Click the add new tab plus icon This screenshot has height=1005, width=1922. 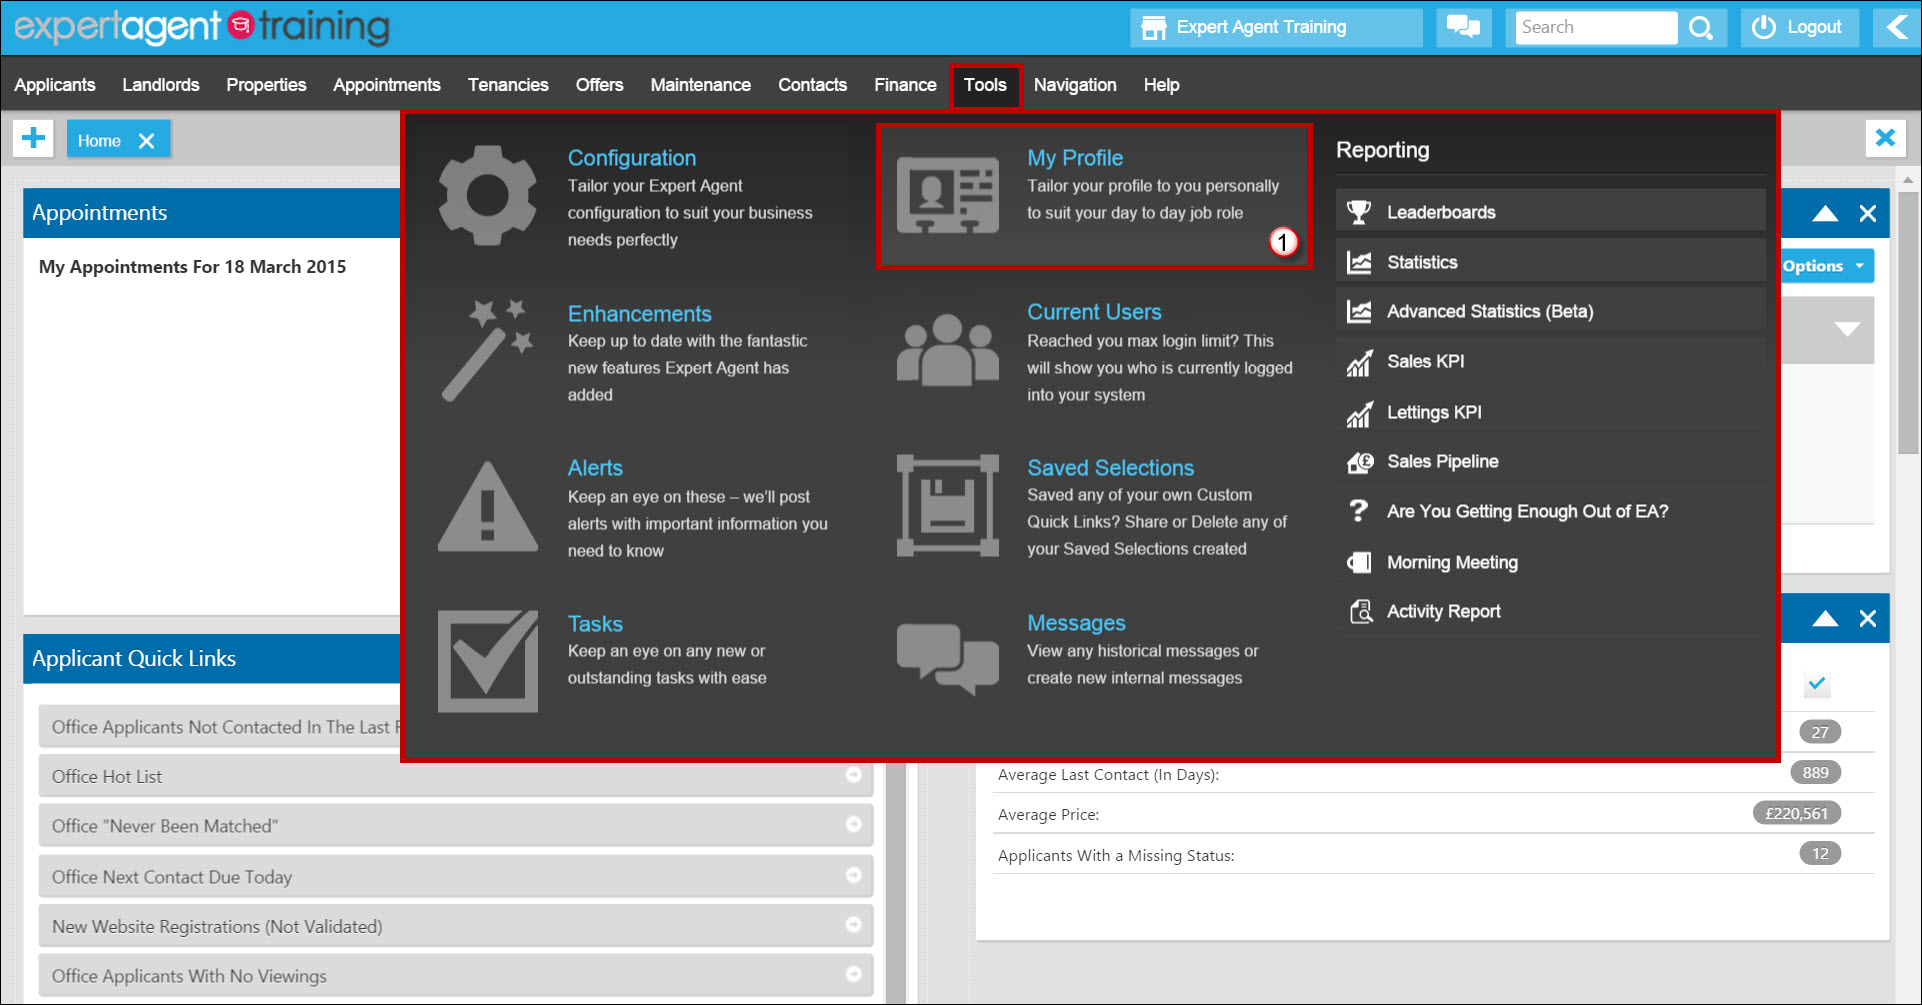tap(33, 138)
